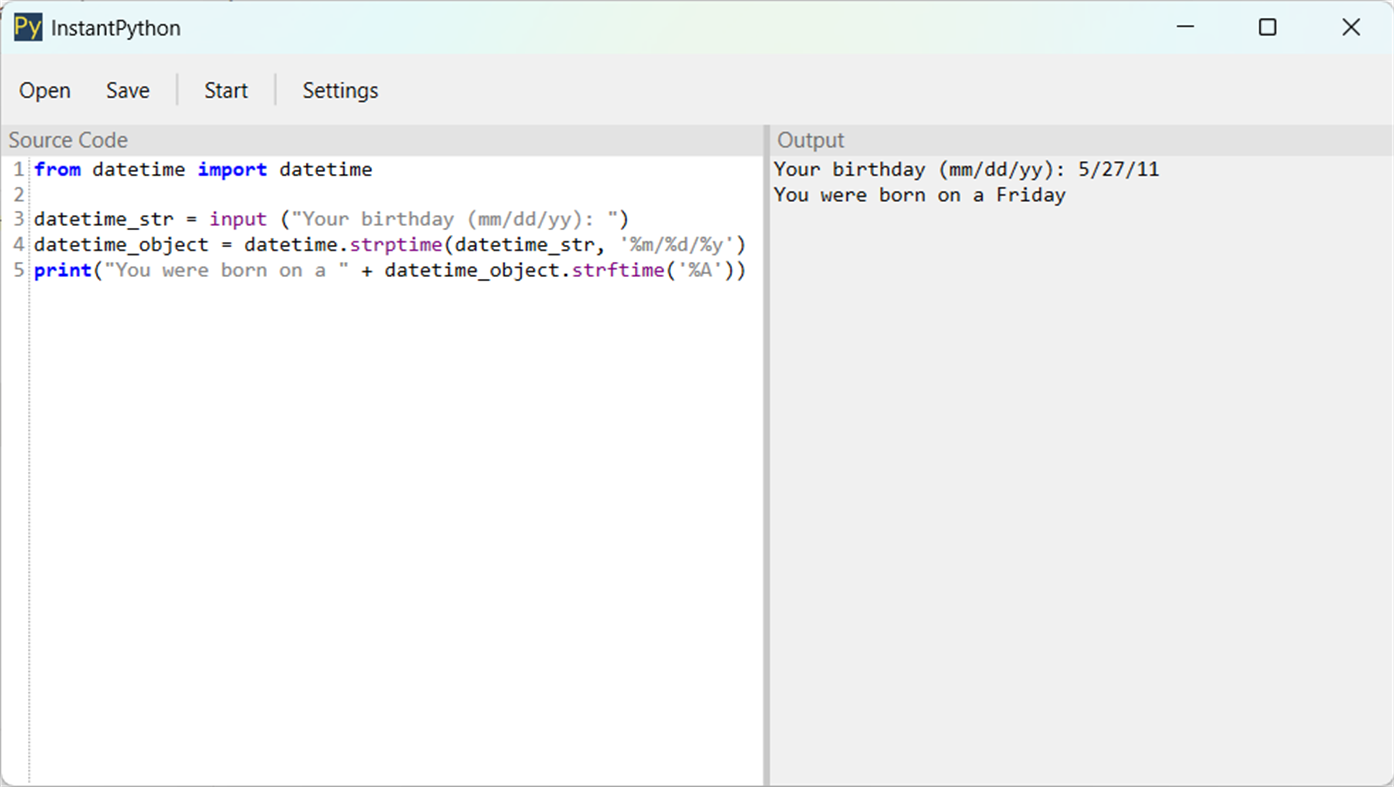Maximize the InstantPython window
The height and width of the screenshot is (787, 1394).
(1267, 27)
